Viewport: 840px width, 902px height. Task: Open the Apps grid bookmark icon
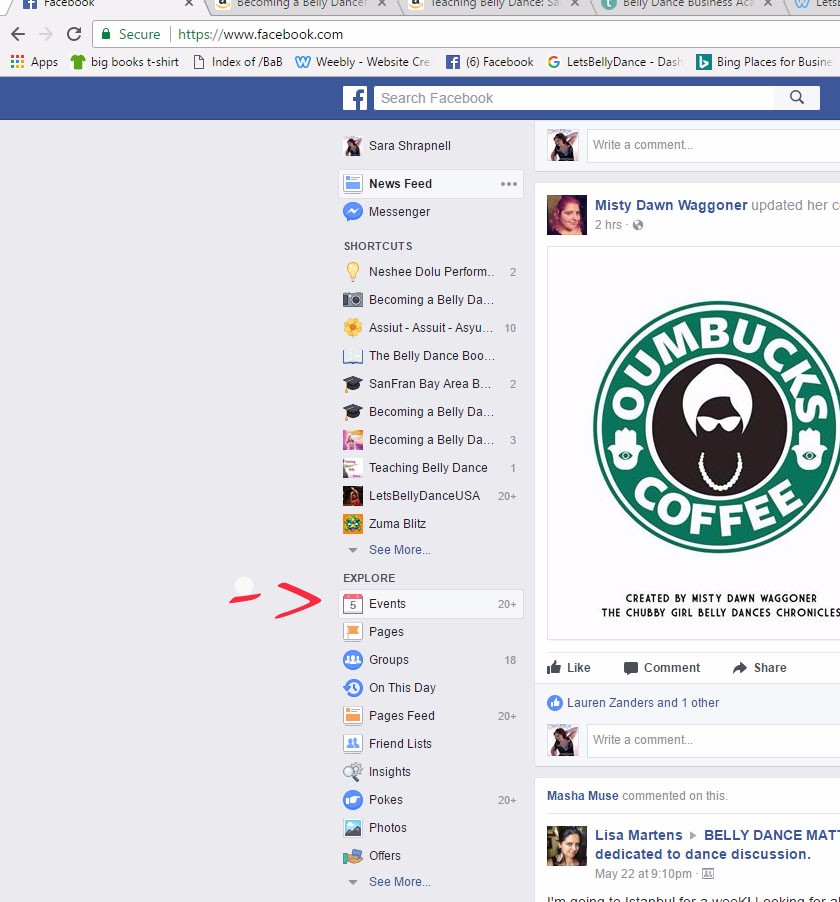17,62
